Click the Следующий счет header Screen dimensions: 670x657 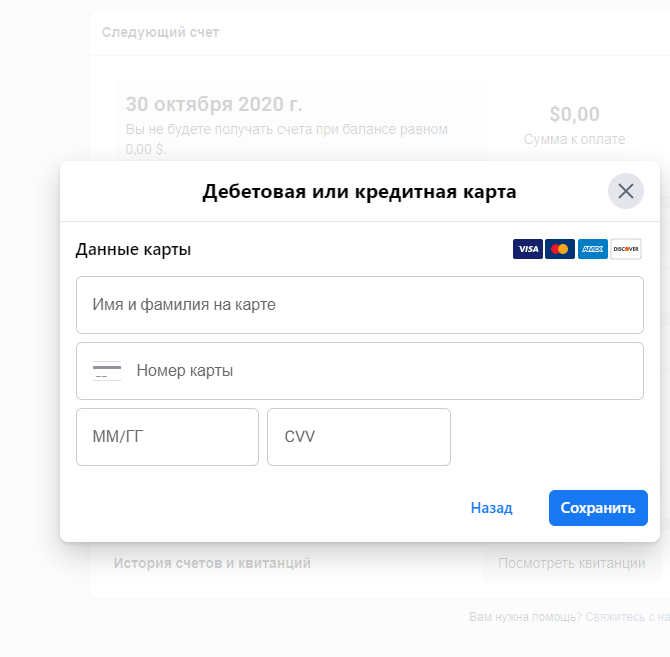click(x=160, y=33)
